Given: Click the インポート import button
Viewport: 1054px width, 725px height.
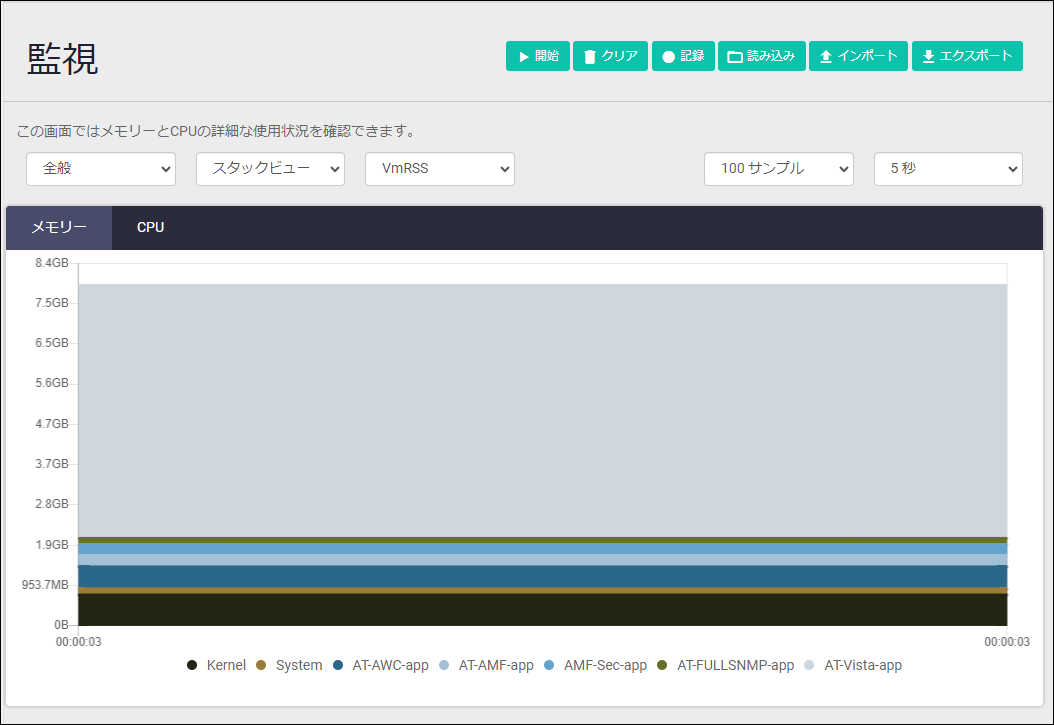Looking at the screenshot, I should (x=858, y=56).
